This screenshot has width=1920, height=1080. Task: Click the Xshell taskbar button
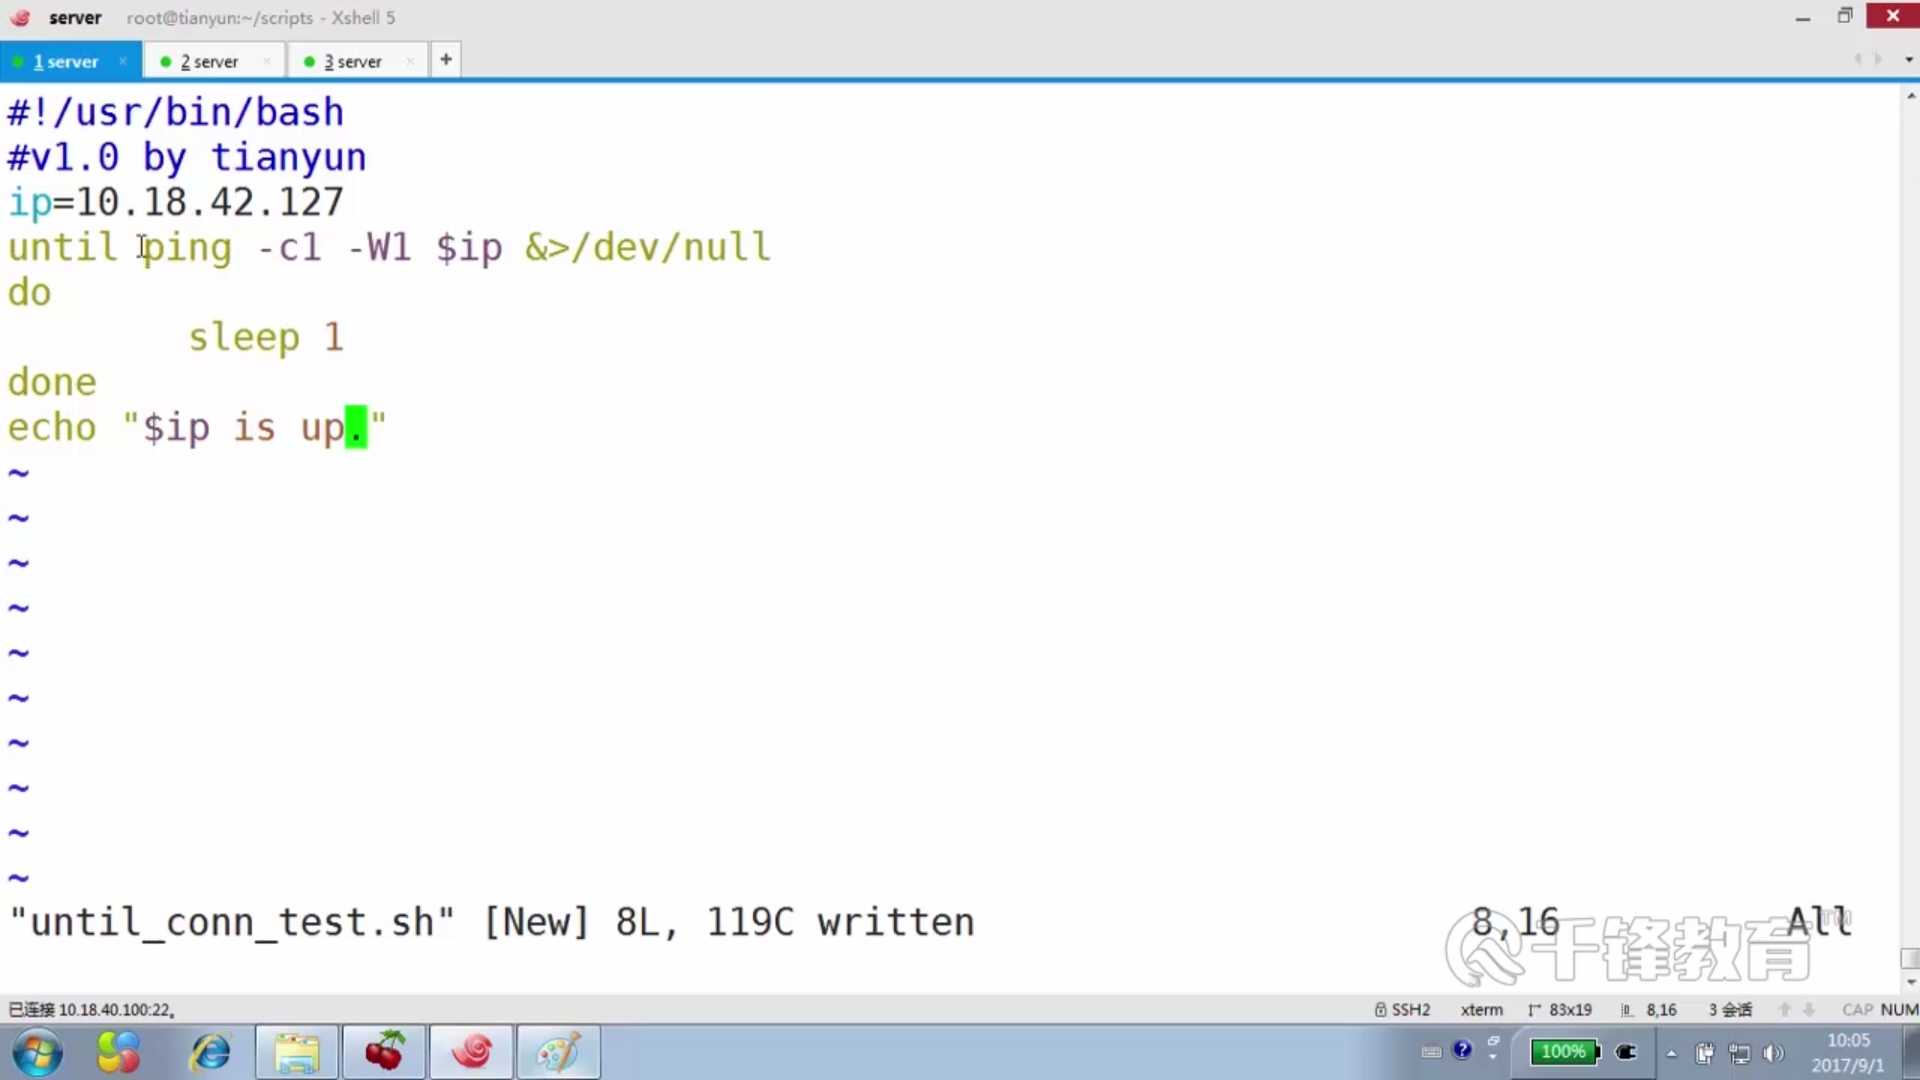point(471,1052)
